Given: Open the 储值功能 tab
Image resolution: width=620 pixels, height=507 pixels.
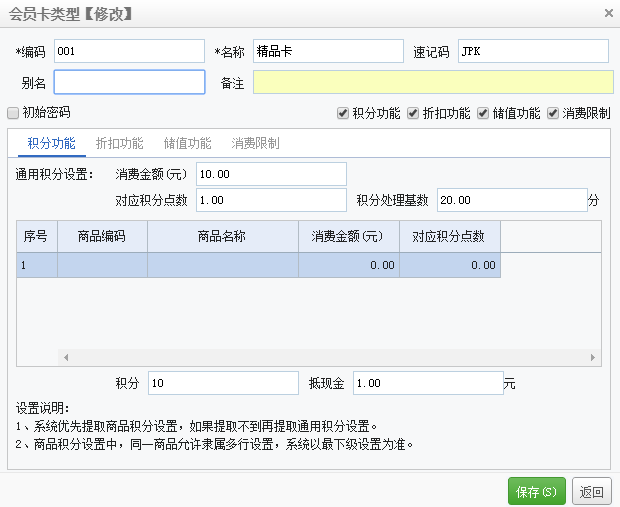Looking at the screenshot, I should click(187, 143).
